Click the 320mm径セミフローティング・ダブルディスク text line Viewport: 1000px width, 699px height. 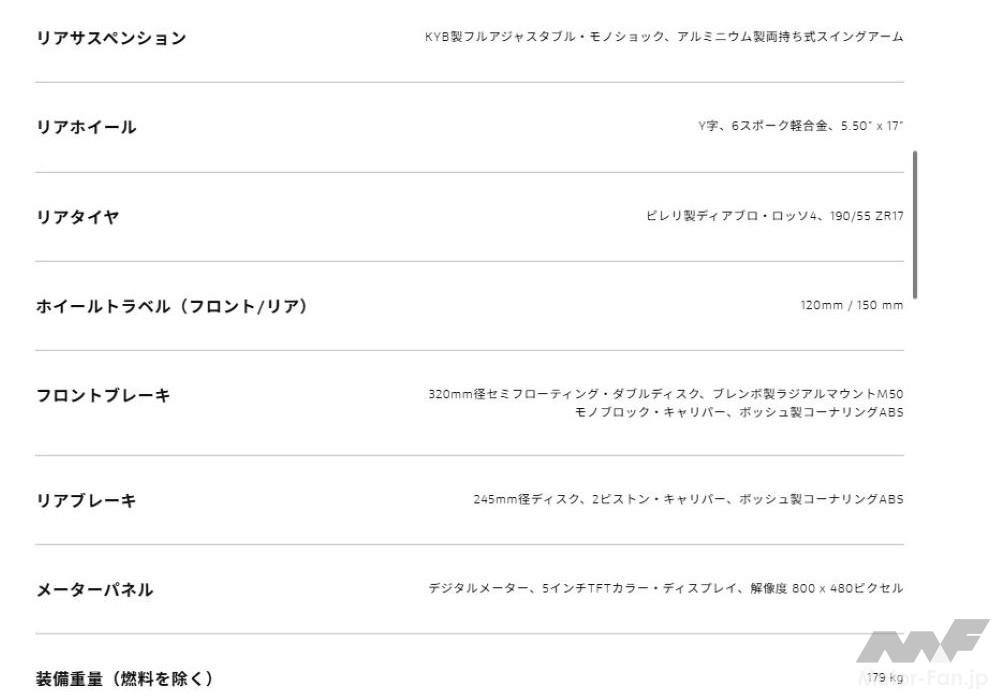tap(665, 394)
